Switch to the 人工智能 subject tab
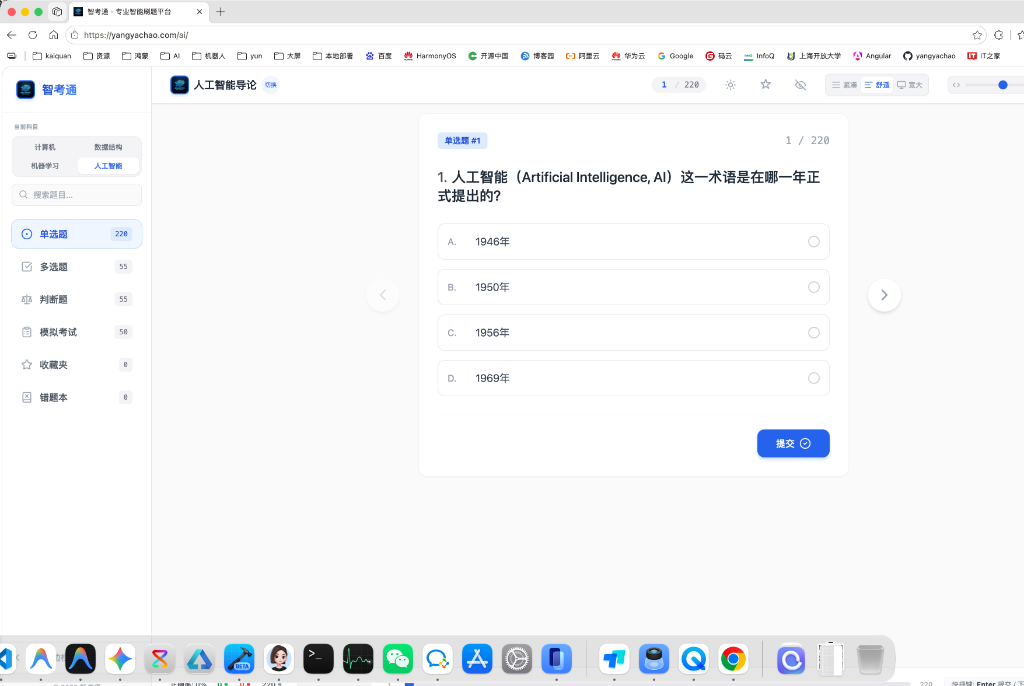Viewport: 1024px width, 686px height. [108, 166]
